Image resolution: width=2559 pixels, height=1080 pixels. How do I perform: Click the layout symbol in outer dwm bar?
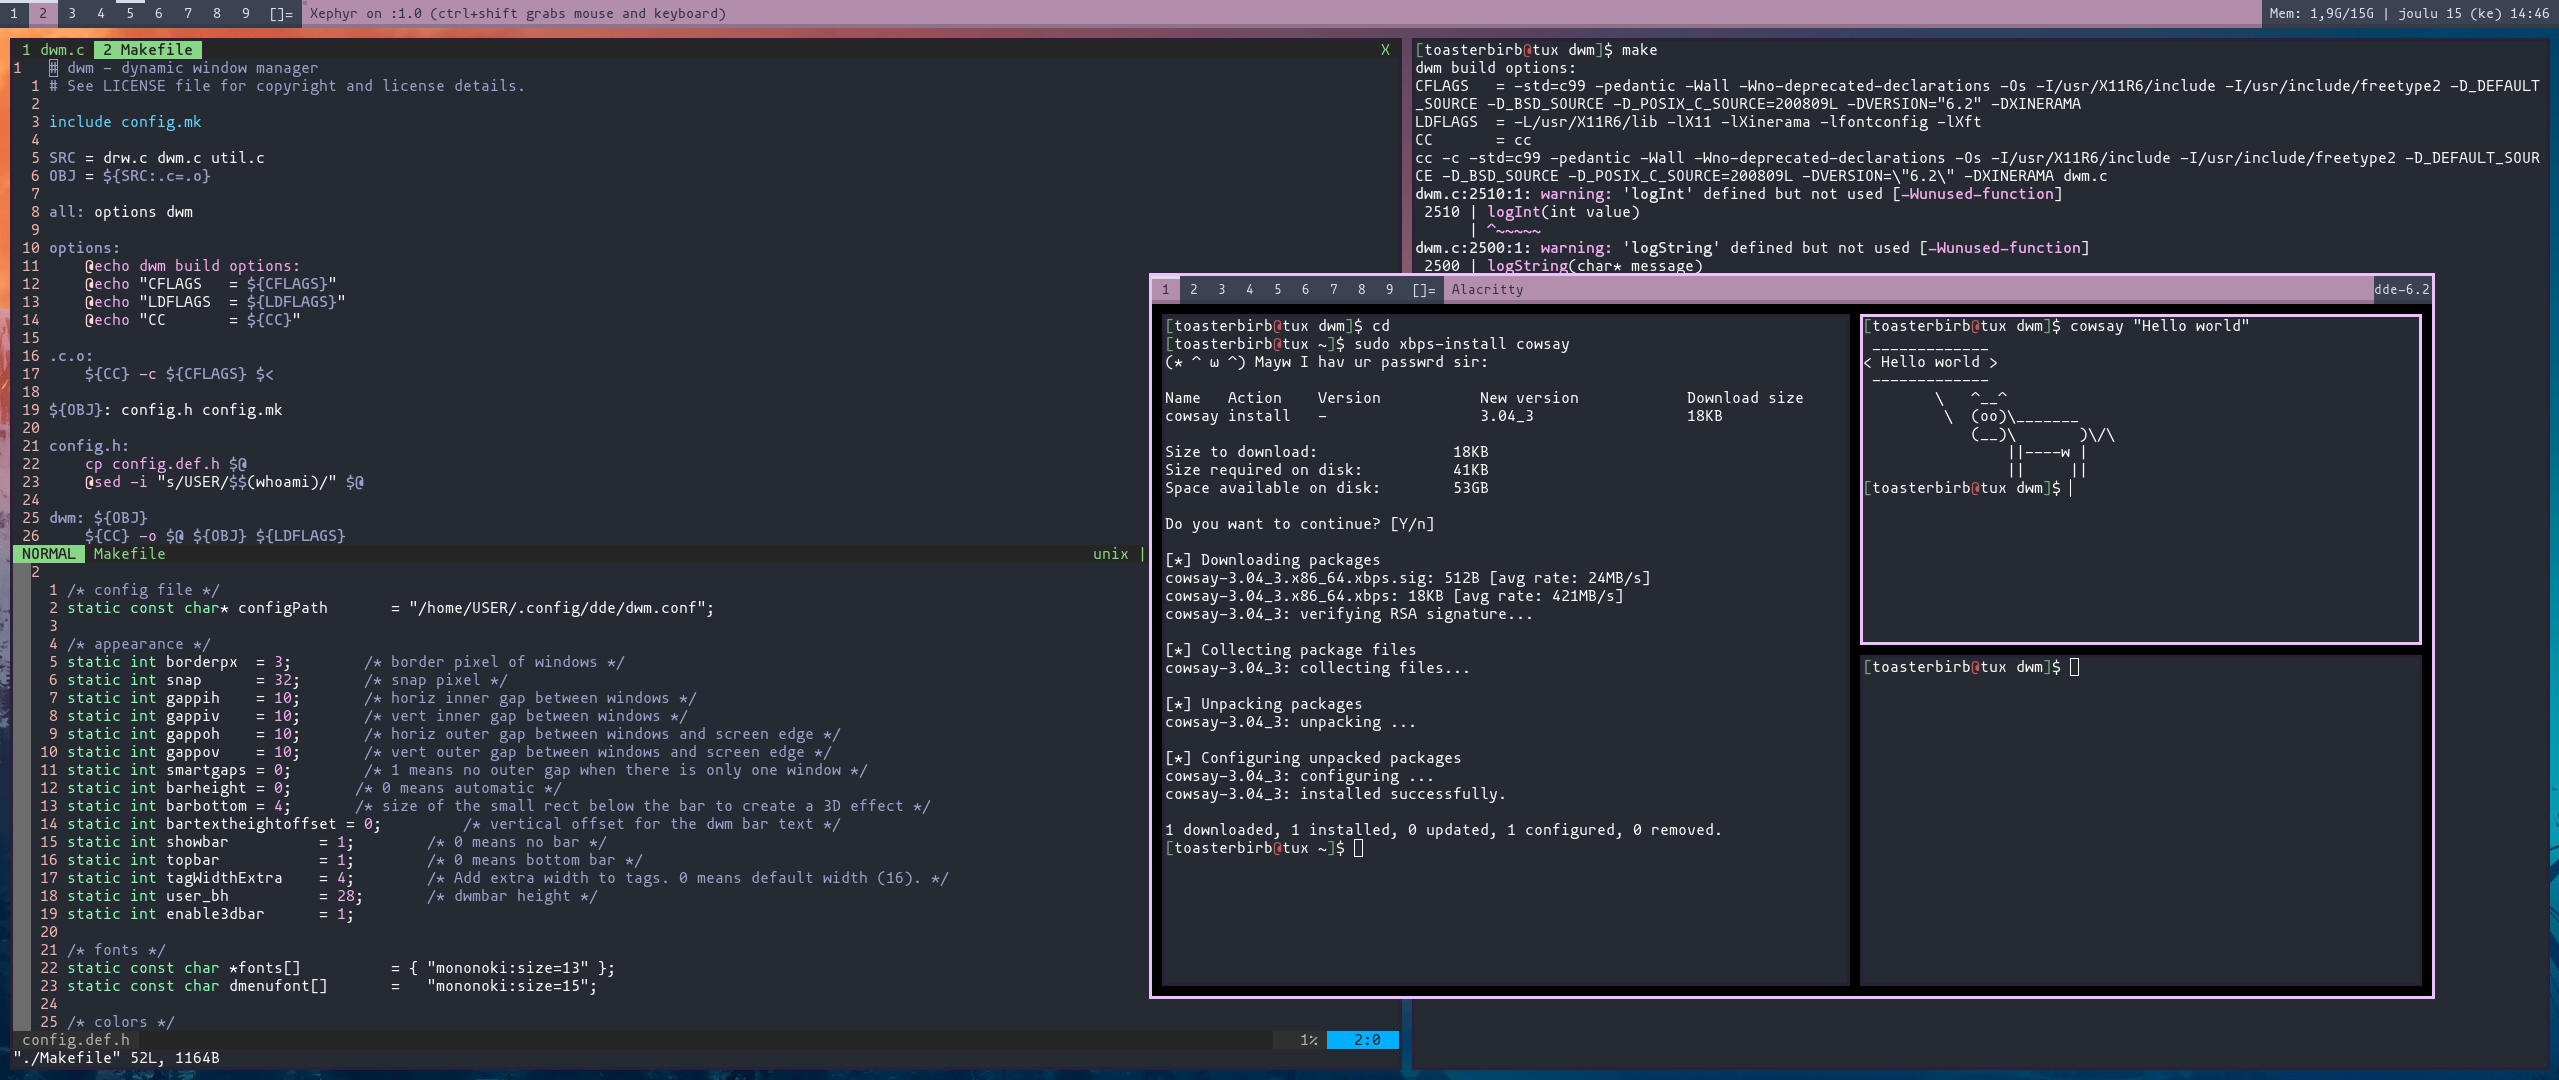[281, 13]
